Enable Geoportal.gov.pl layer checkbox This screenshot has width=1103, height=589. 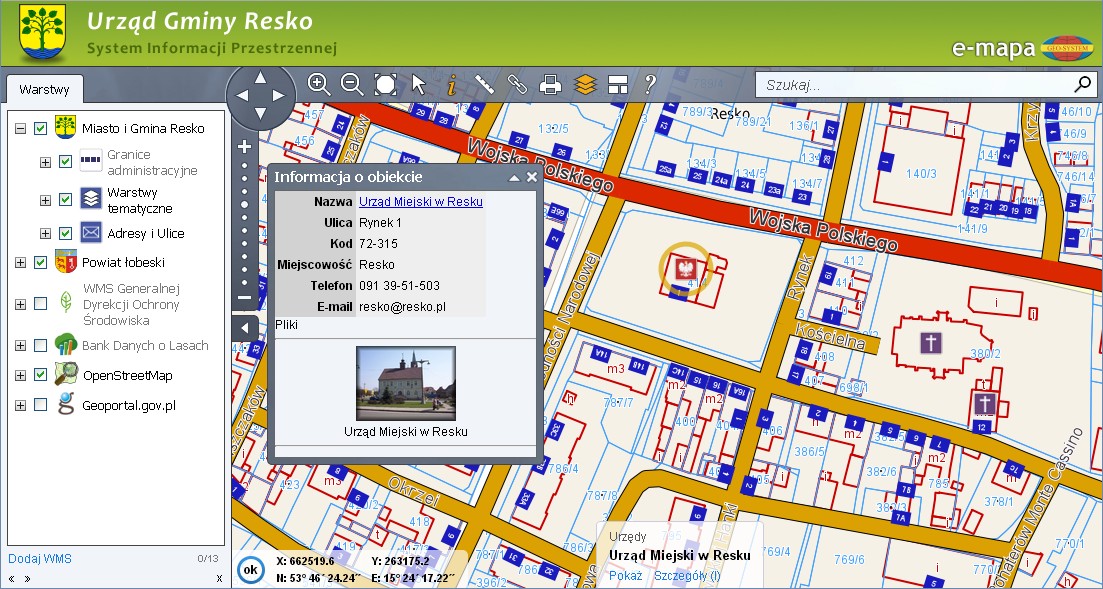(x=41, y=405)
